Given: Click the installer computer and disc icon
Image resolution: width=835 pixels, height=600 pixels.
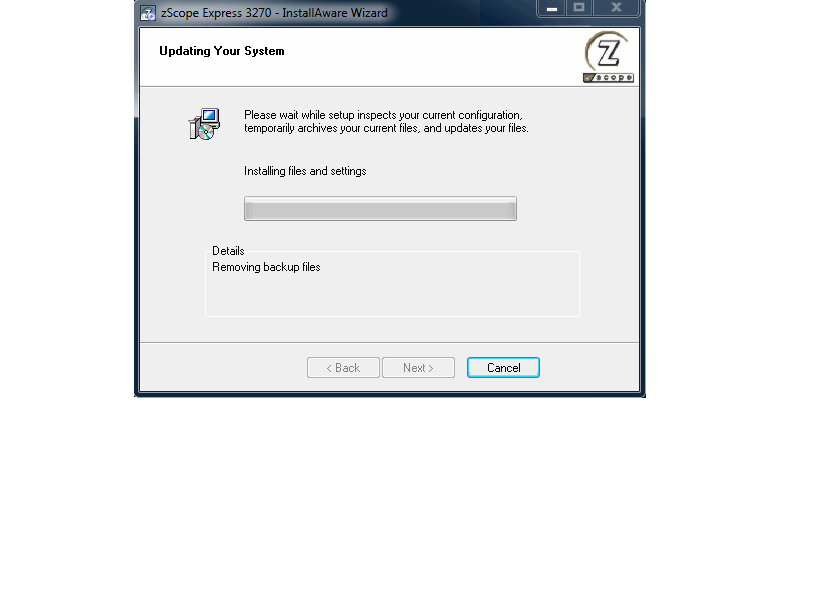Looking at the screenshot, I should pos(204,124).
